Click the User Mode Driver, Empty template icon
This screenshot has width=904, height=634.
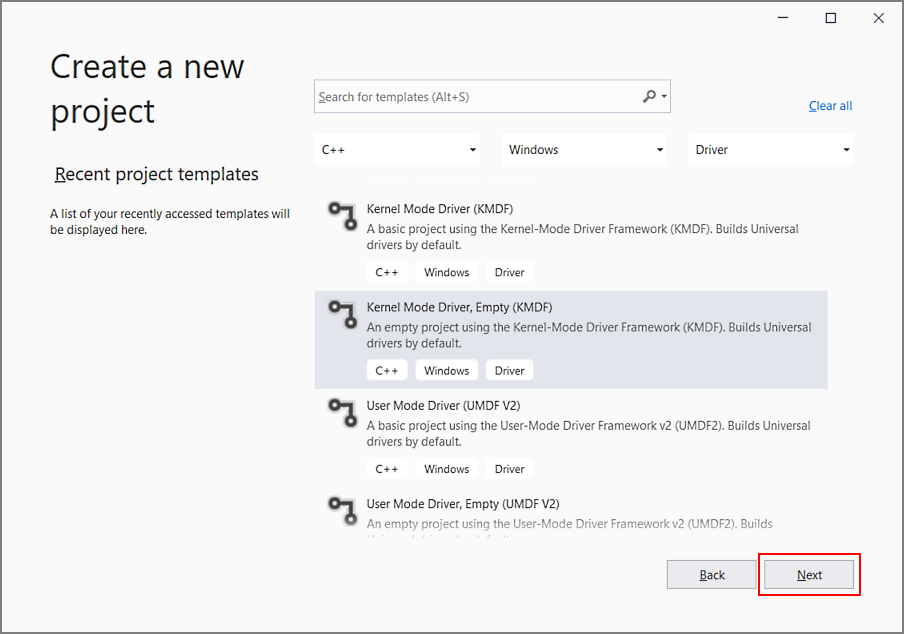pos(341,511)
